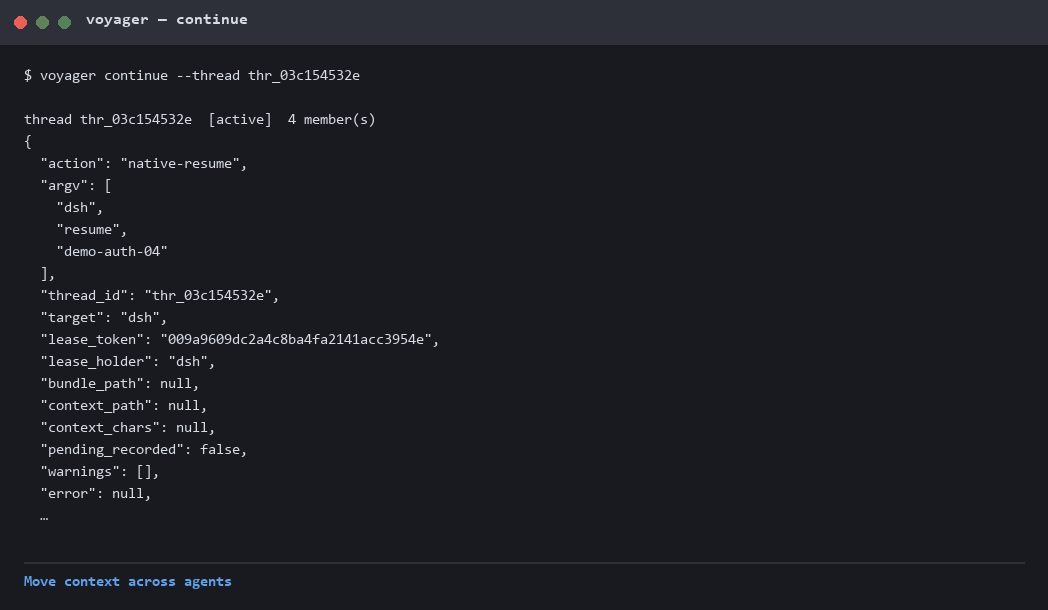The image size is (1048, 610).
Task: Click the '"resume",' argv entry
Action: click(92, 230)
